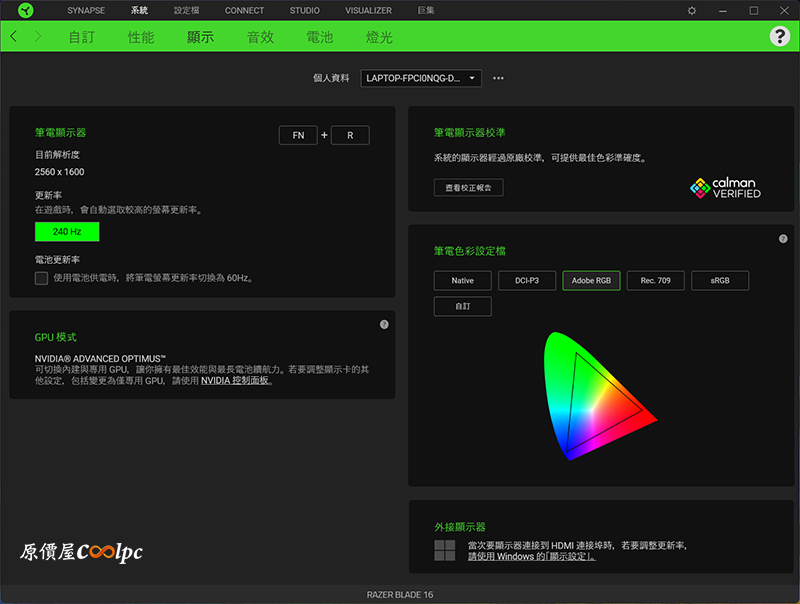Open settings gear in title bar

click(x=691, y=10)
